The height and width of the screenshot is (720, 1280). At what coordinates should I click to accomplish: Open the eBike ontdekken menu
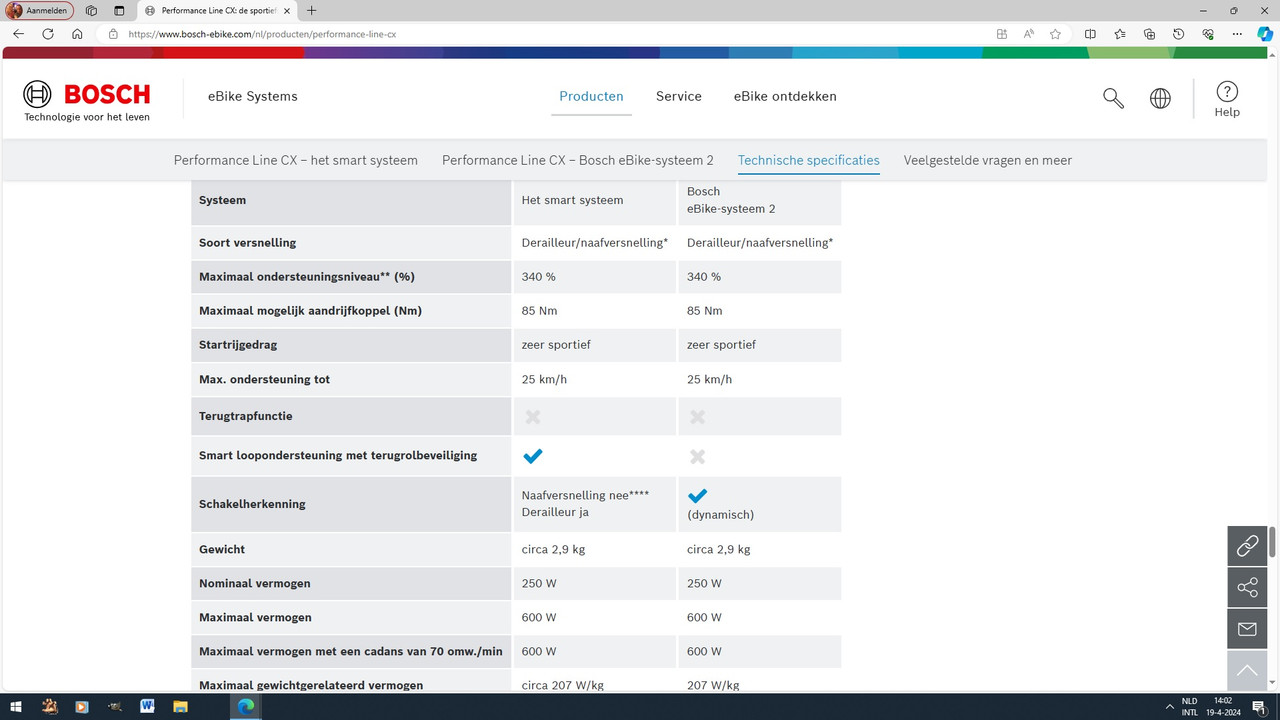click(785, 97)
